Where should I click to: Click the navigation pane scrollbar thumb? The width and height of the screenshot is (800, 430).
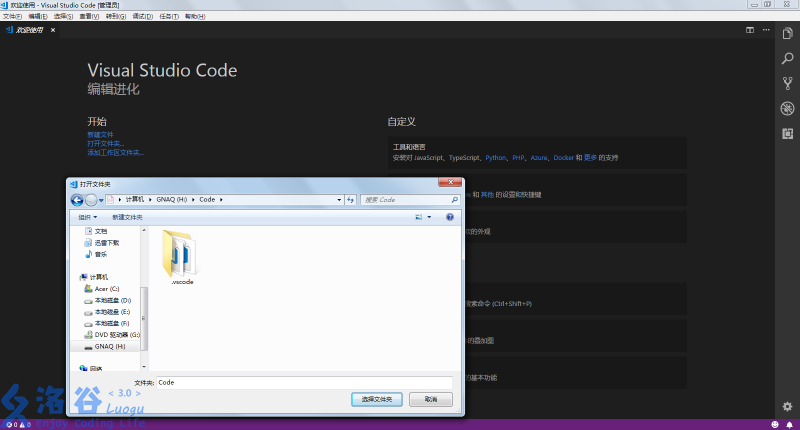pyautogui.click(x=143, y=319)
